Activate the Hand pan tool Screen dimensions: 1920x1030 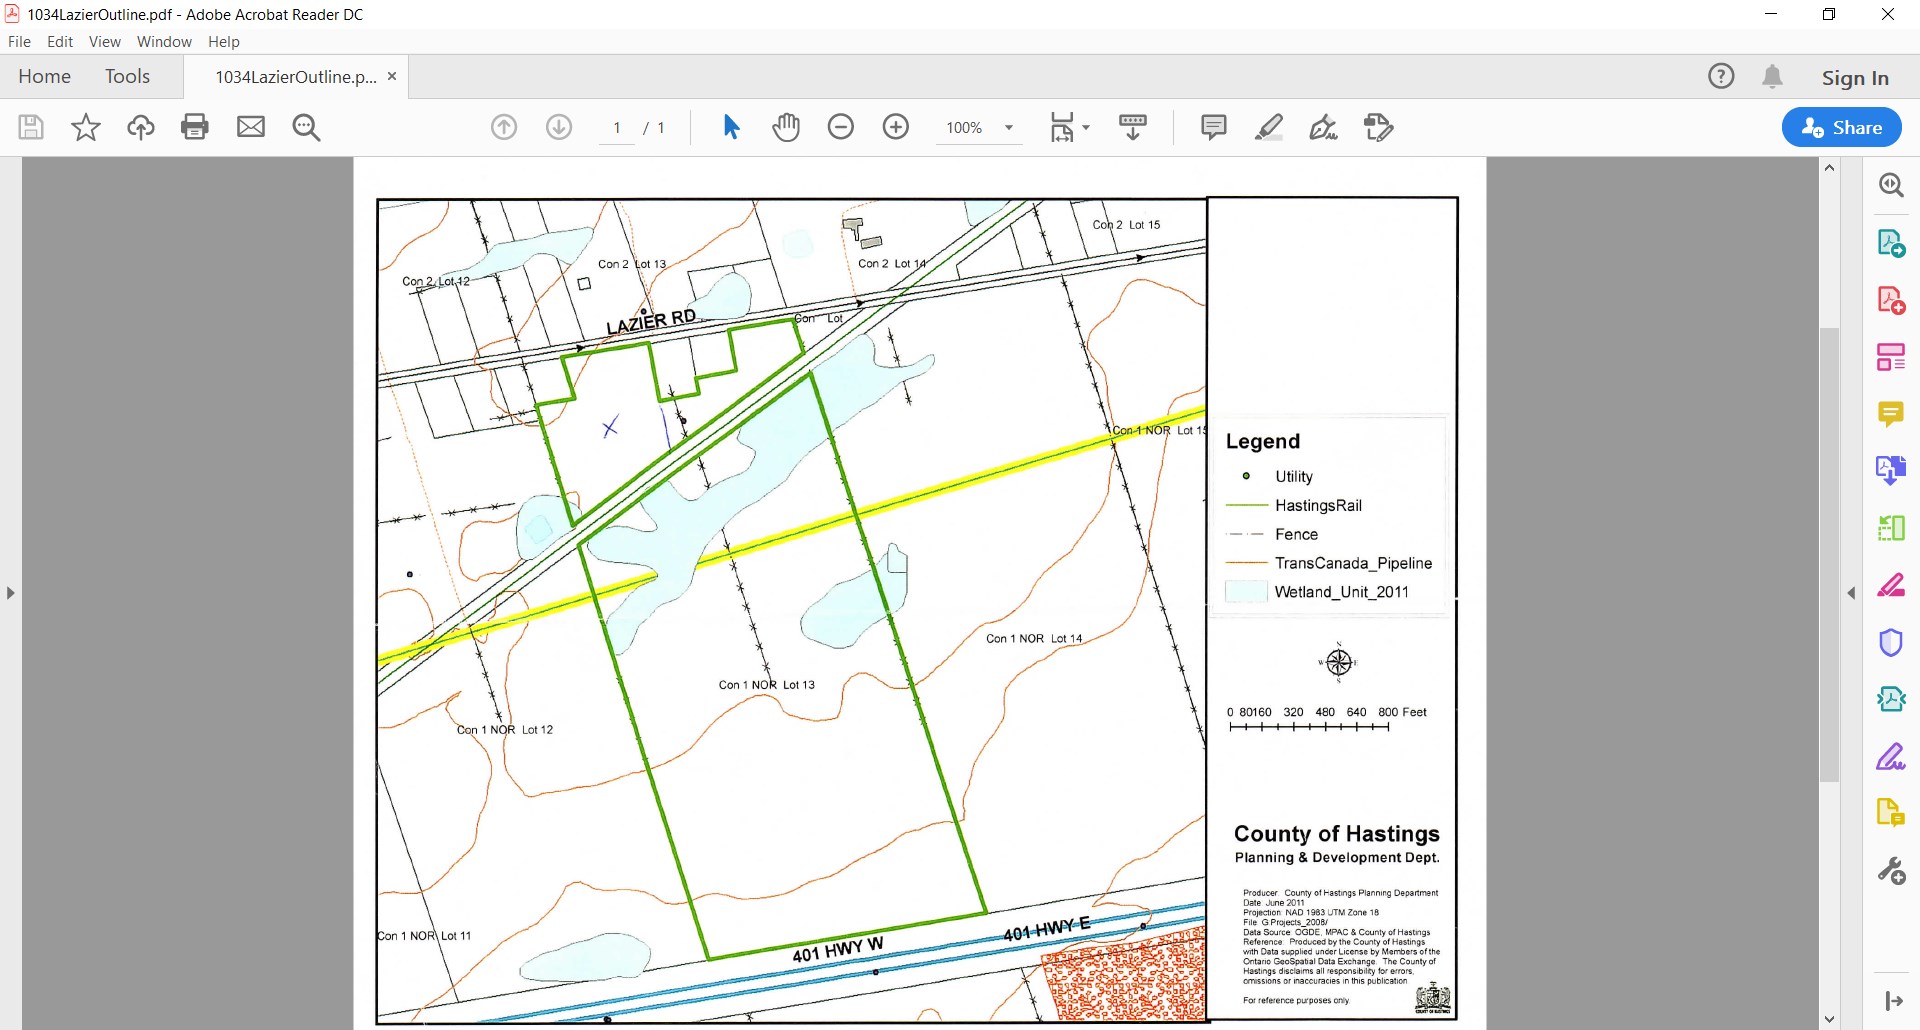coord(786,127)
